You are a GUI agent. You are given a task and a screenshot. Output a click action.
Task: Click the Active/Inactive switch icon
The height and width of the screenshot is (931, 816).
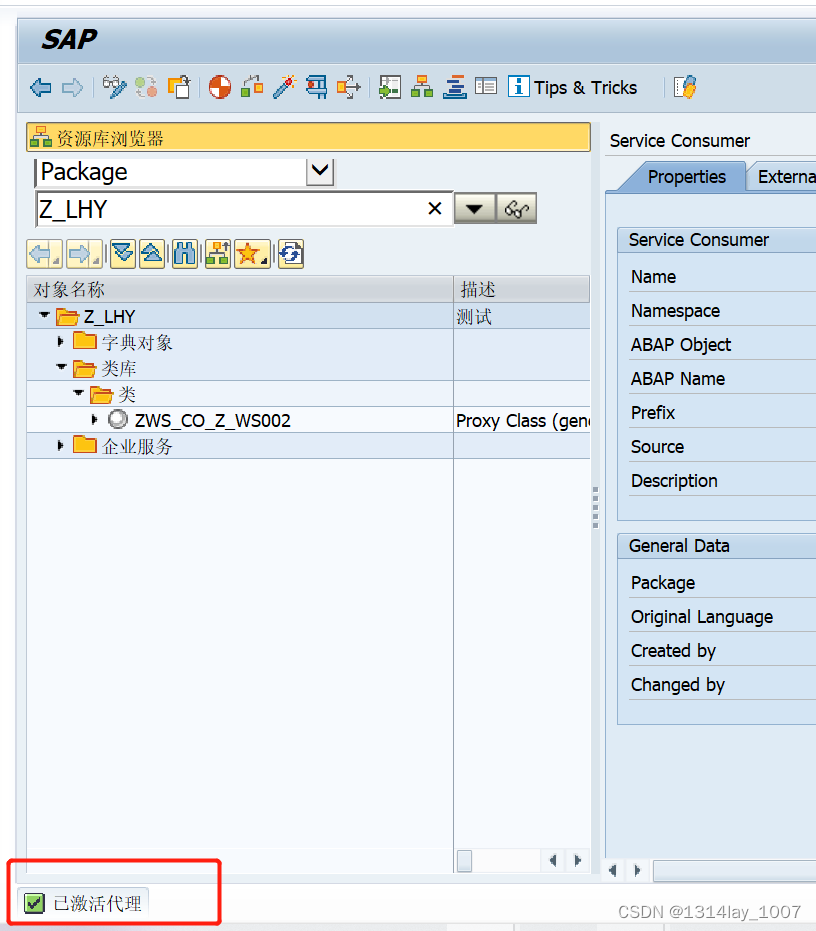coord(146,87)
